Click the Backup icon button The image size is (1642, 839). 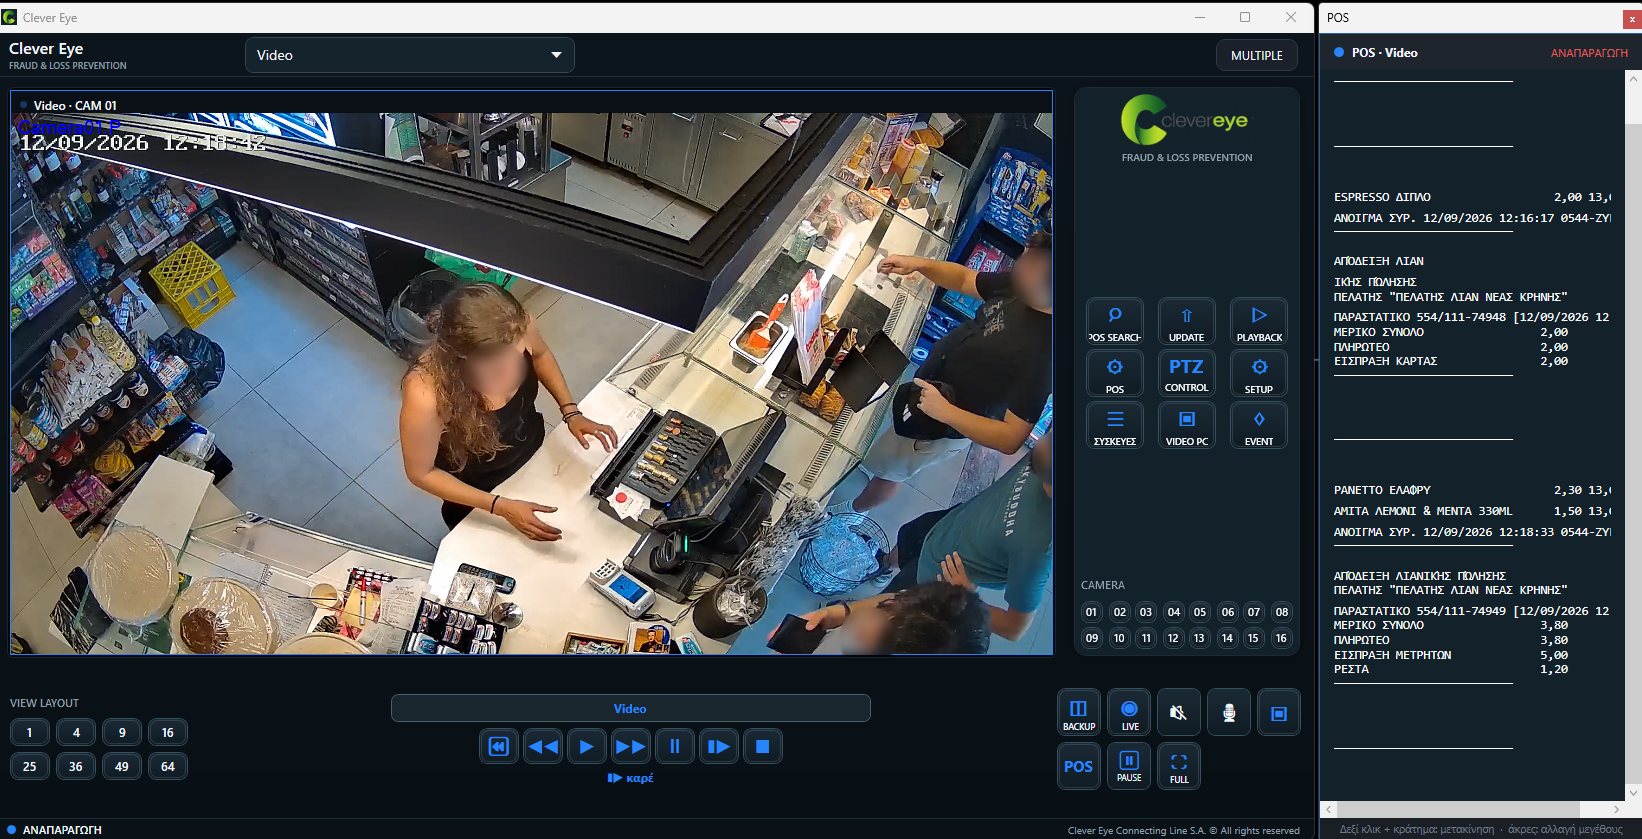[1079, 713]
